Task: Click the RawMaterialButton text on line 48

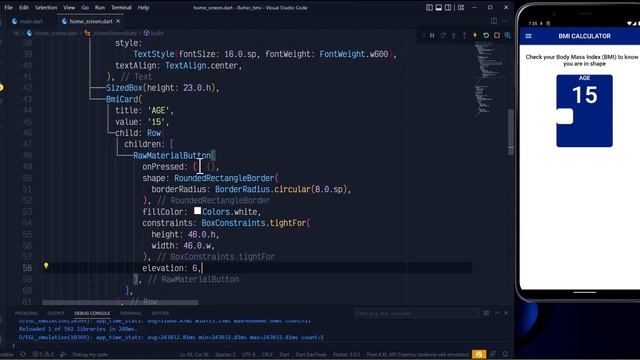Action: 172,156
